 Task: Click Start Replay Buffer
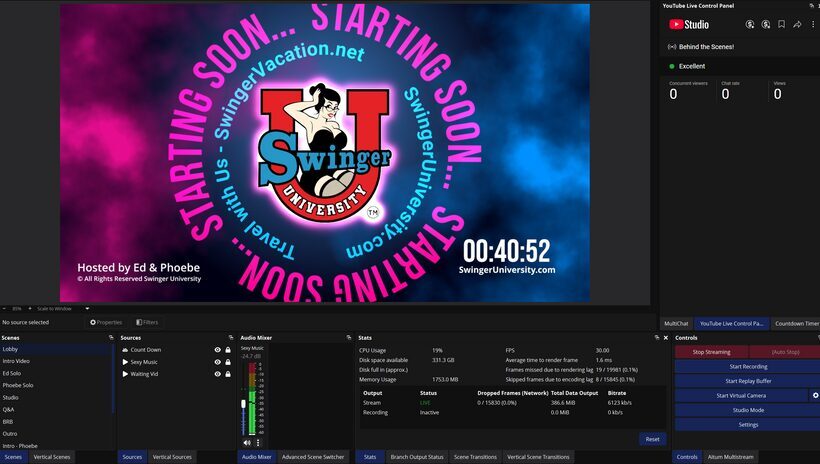748,381
